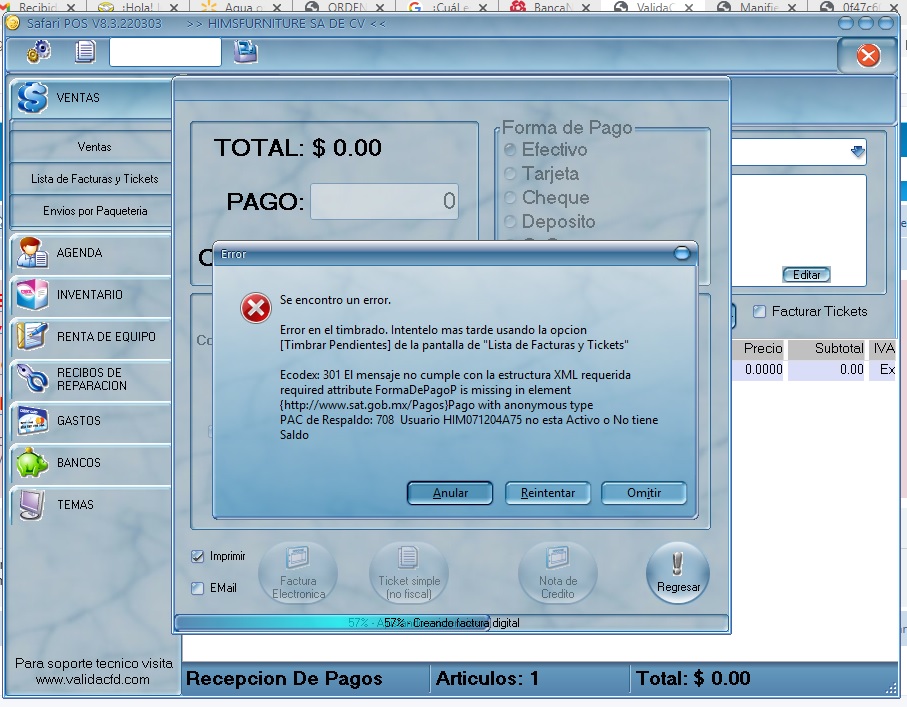Click the 0.0000 price cell

758,370
